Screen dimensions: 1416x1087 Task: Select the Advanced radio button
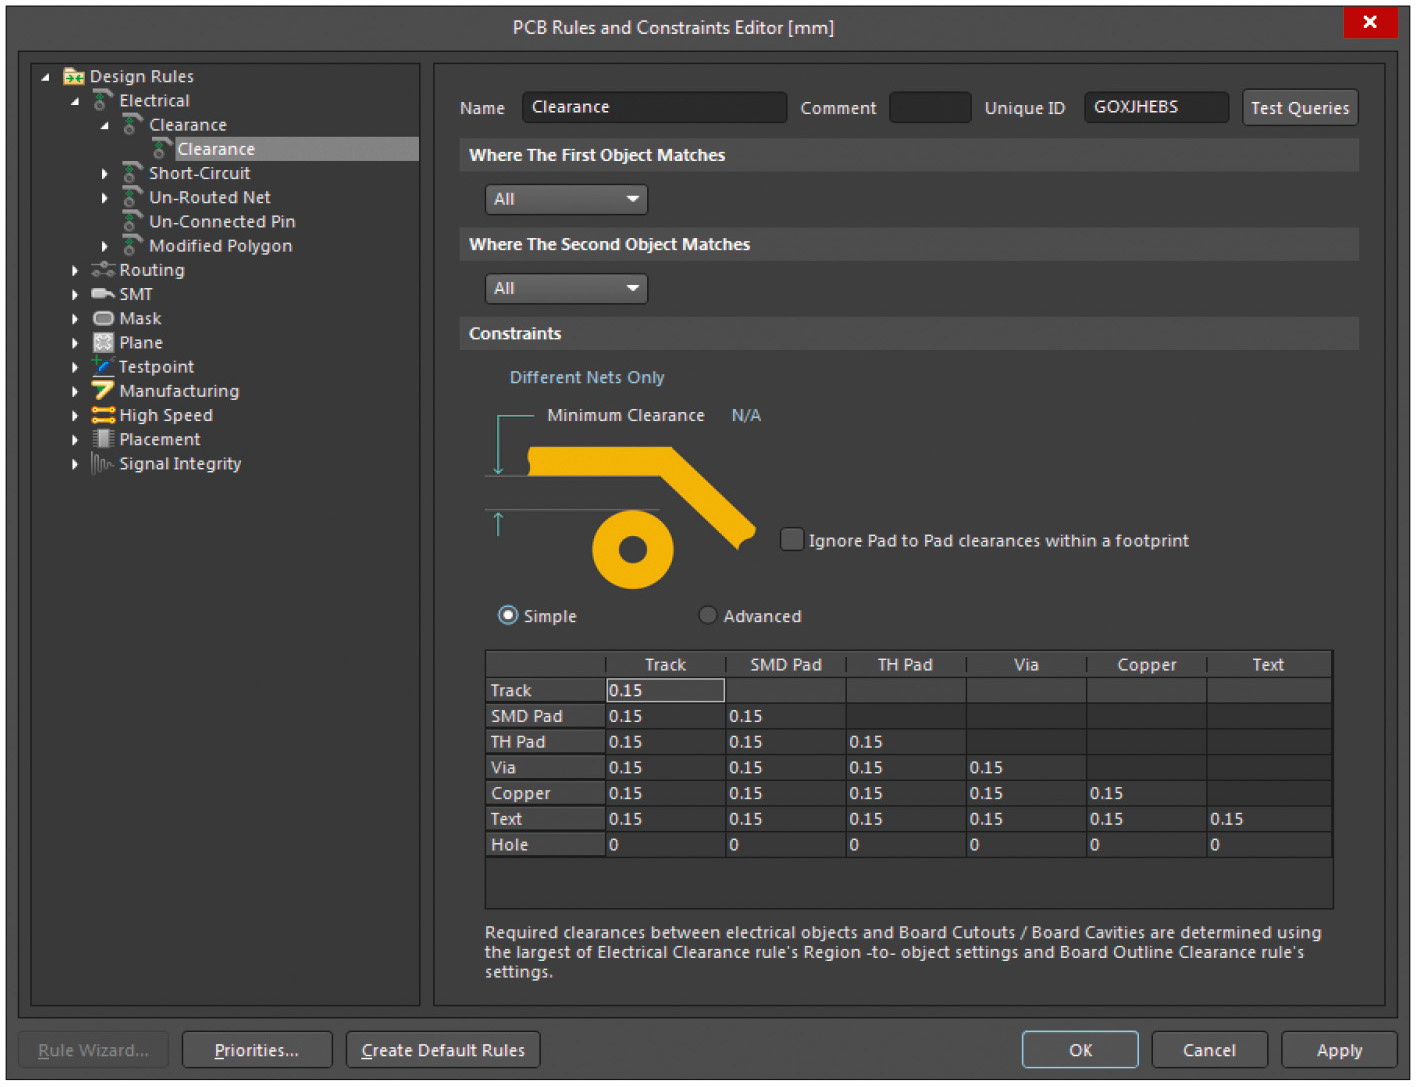[x=708, y=615]
